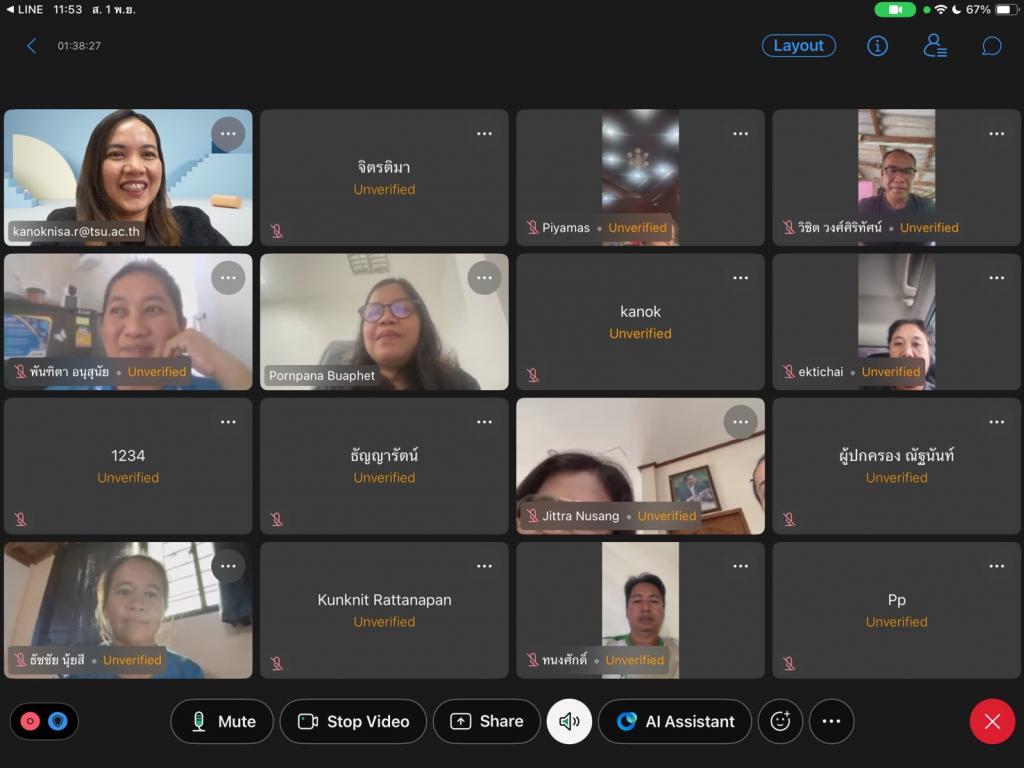Open options menu on Pp tile
The width and height of the screenshot is (1024, 768).
[996, 566]
